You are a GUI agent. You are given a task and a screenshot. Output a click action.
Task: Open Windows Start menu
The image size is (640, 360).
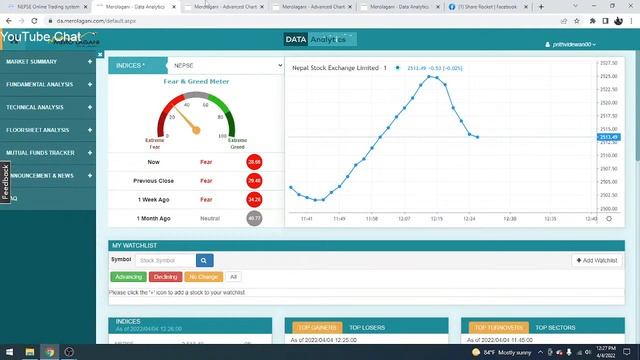coord(9,352)
